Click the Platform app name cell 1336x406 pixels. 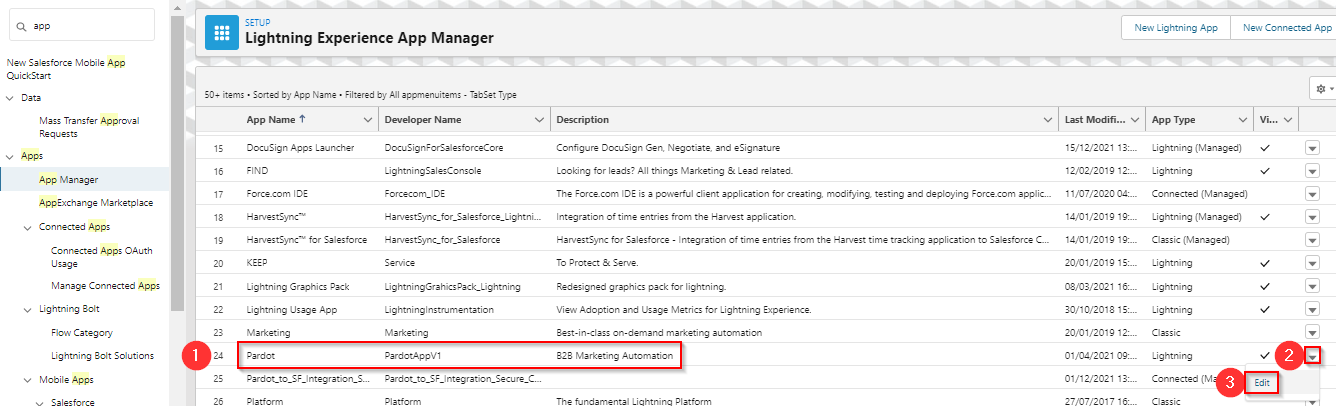pyautogui.click(x=265, y=401)
